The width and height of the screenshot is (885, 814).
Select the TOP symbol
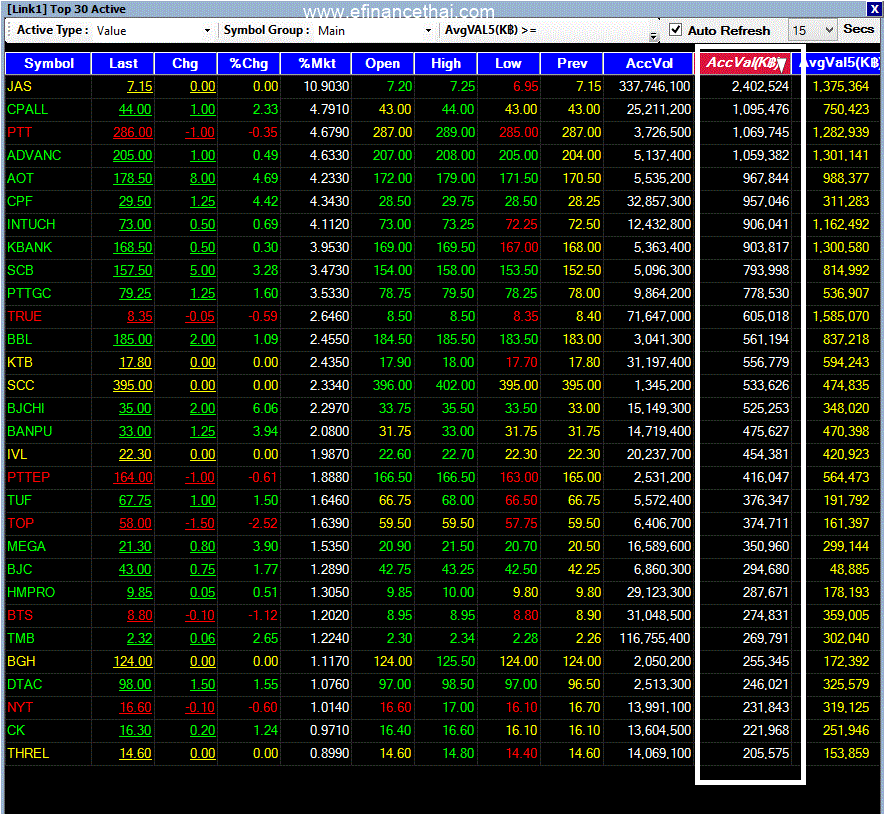pos(20,524)
